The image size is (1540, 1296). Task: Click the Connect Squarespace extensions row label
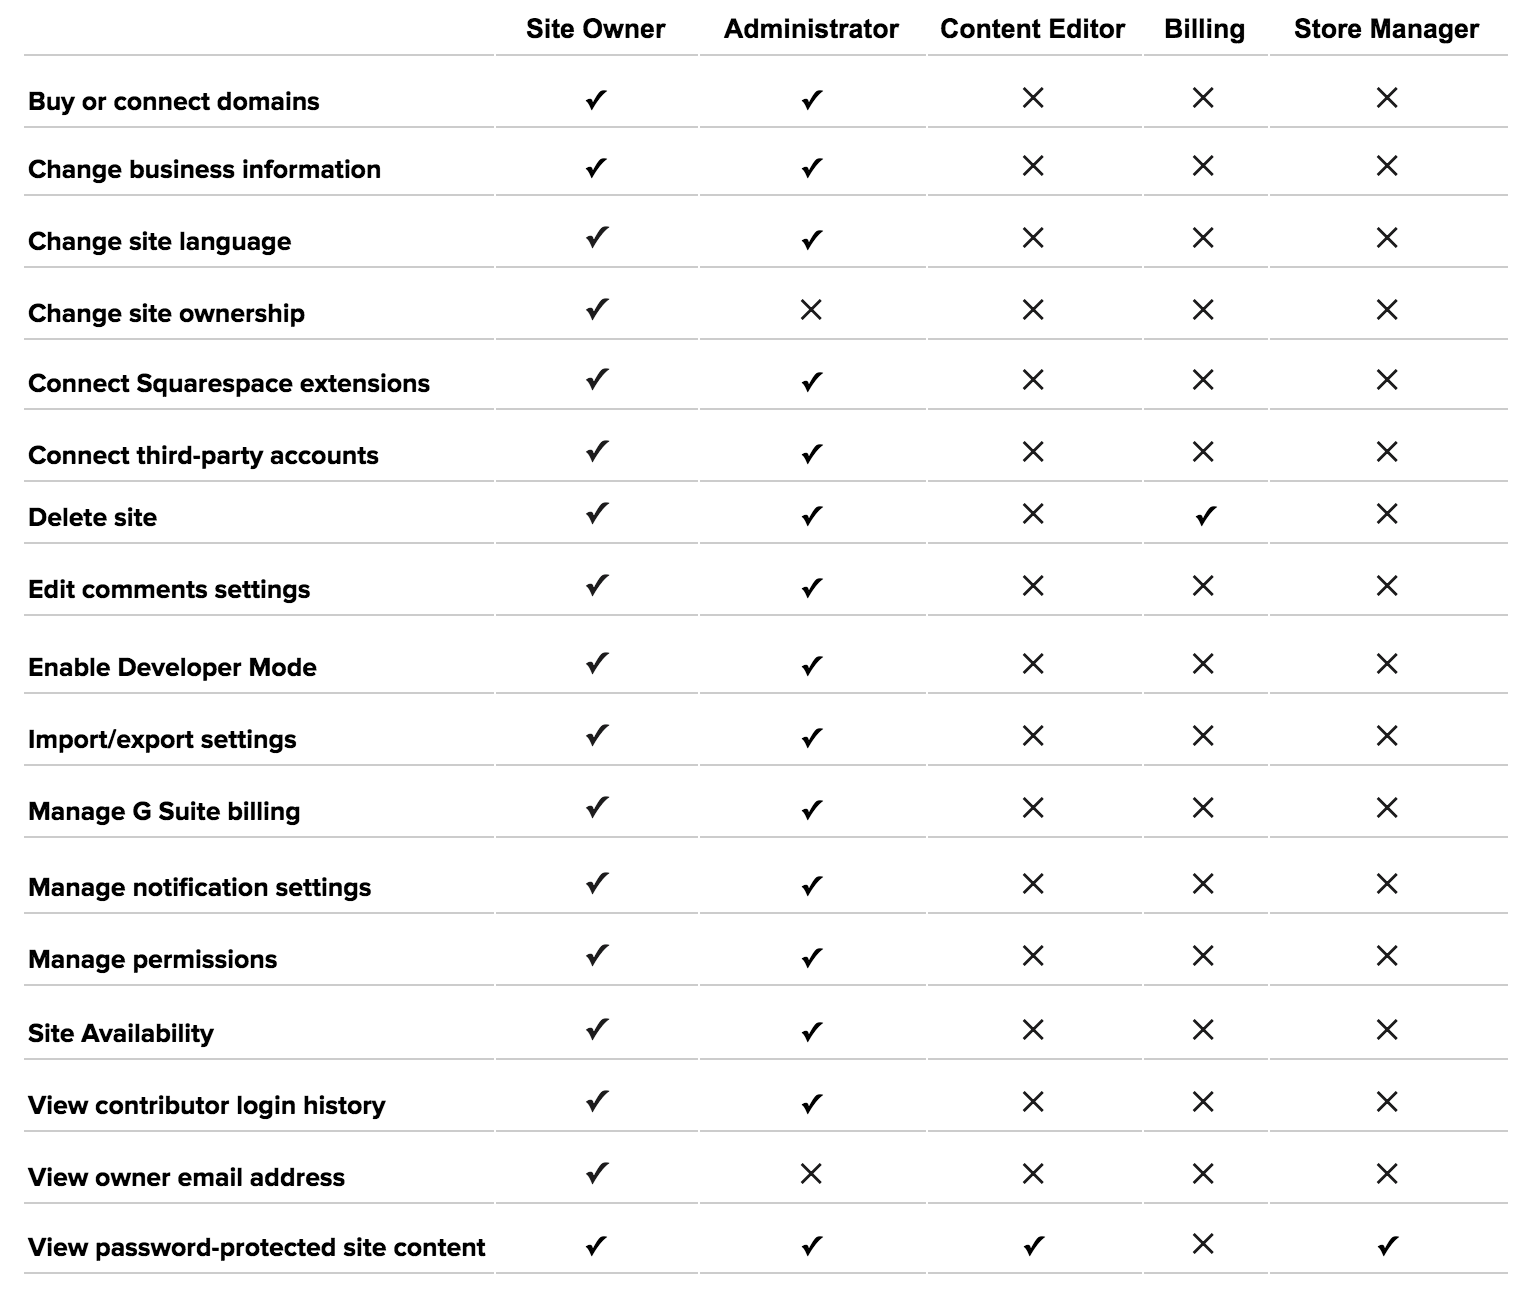point(229,384)
